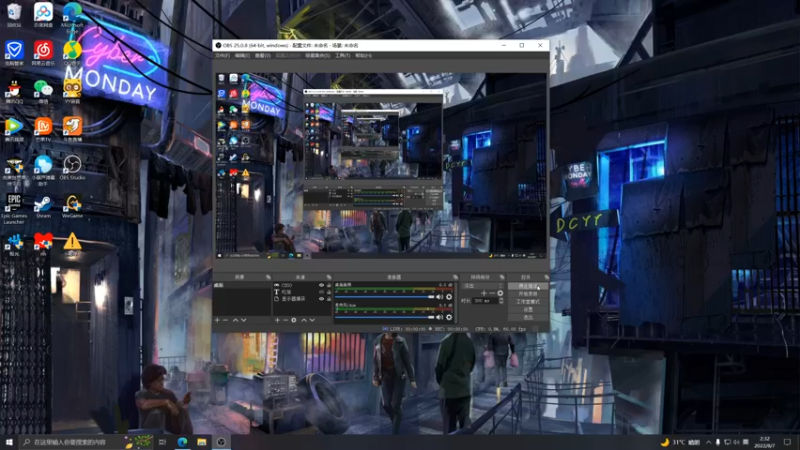800x450 pixels.
Task: Launch the red NetEase Cloud Music shortcut
Action: pyautogui.click(x=43, y=53)
